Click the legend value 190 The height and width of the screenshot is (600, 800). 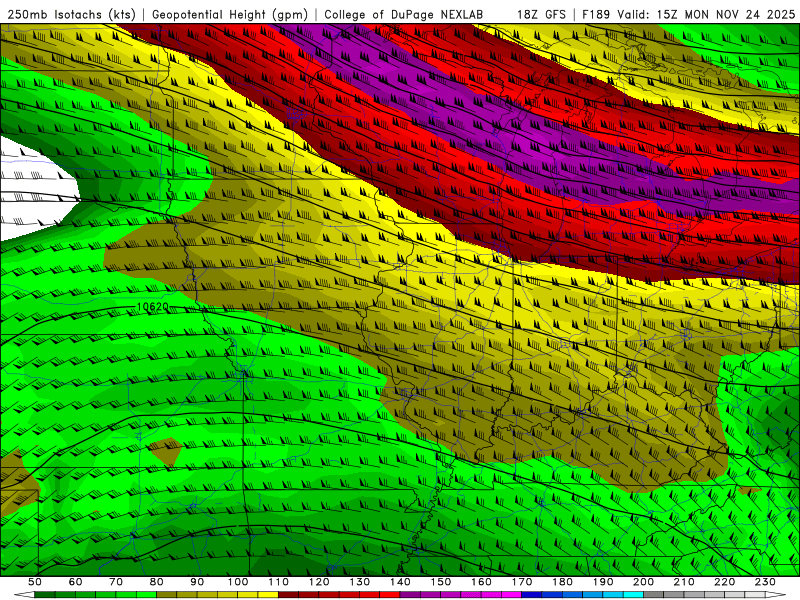coord(603,582)
